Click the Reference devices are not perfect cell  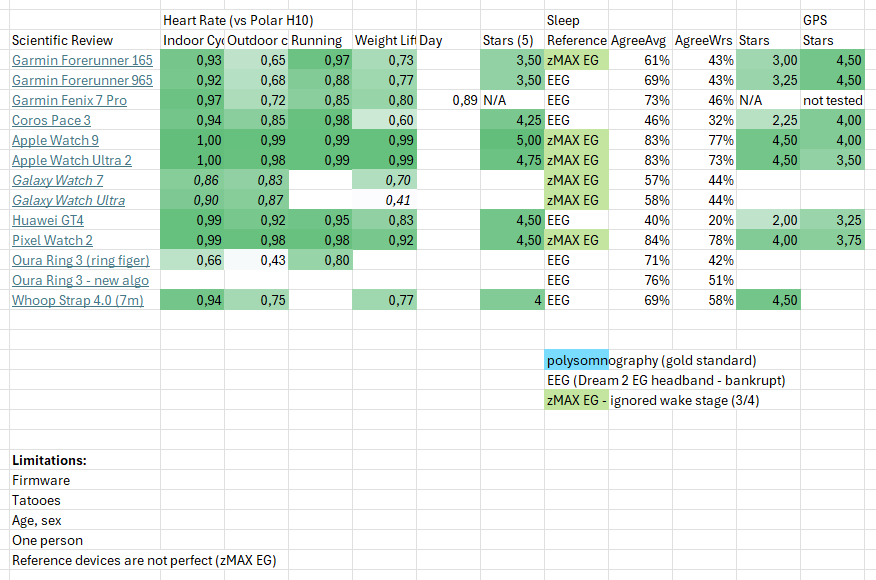pyautogui.click(x=143, y=560)
